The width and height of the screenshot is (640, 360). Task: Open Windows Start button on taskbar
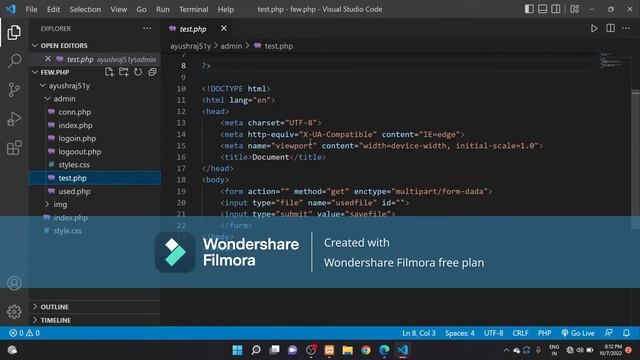237,350
